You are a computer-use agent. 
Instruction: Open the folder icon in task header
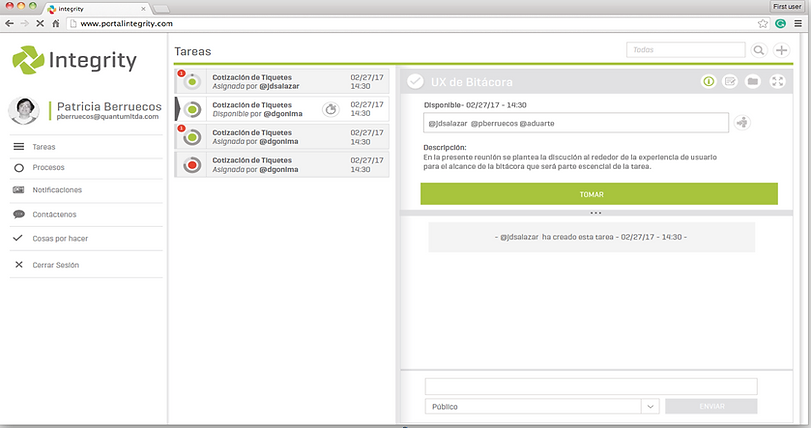pyautogui.click(x=753, y=81)
